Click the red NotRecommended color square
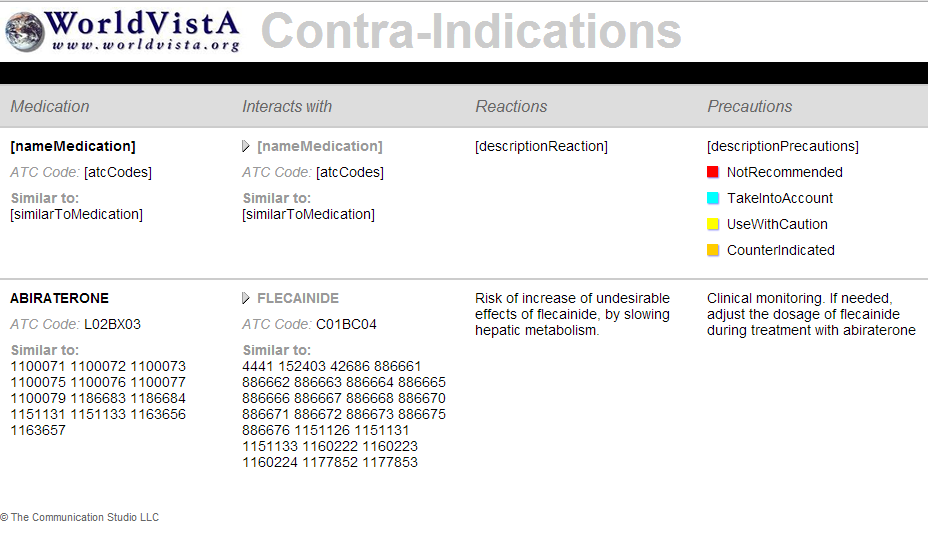Image resolution: width=928 pixels, height=537 pixels. pos(713,172)
